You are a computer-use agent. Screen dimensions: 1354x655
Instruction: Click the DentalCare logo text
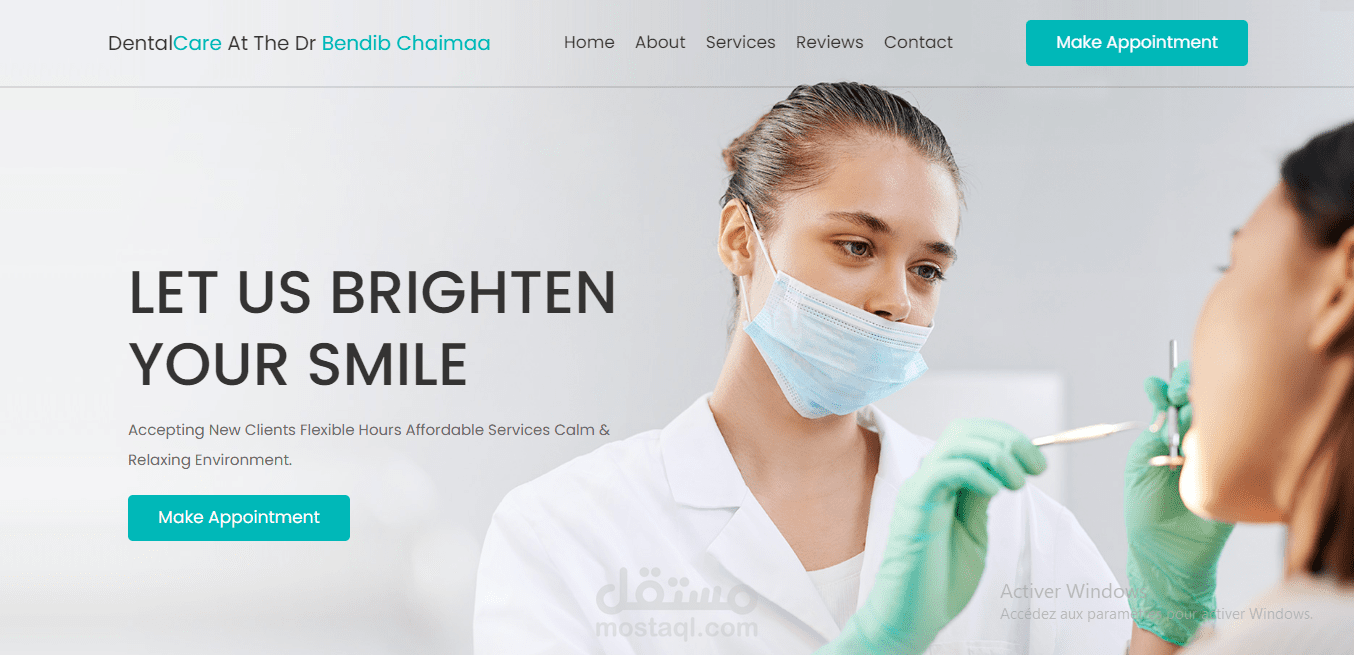[165, 43]
